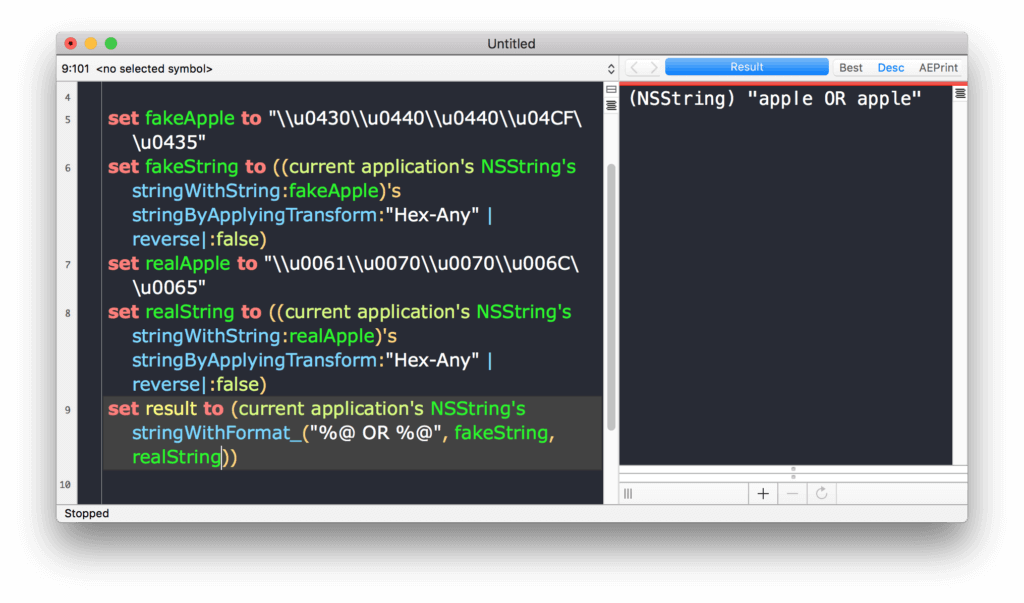Click the 'apple OR apple' result text
Viewport: 1024px width, 603px height.
pos(774,100)
